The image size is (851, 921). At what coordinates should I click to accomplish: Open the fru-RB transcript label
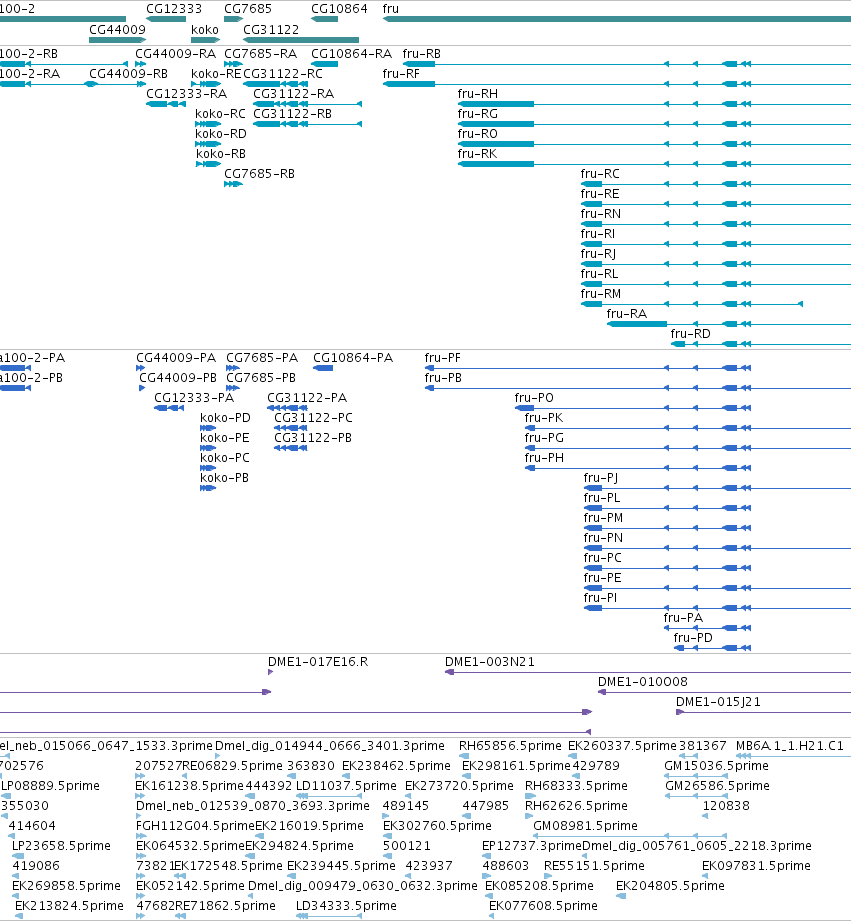click(422, 54)
